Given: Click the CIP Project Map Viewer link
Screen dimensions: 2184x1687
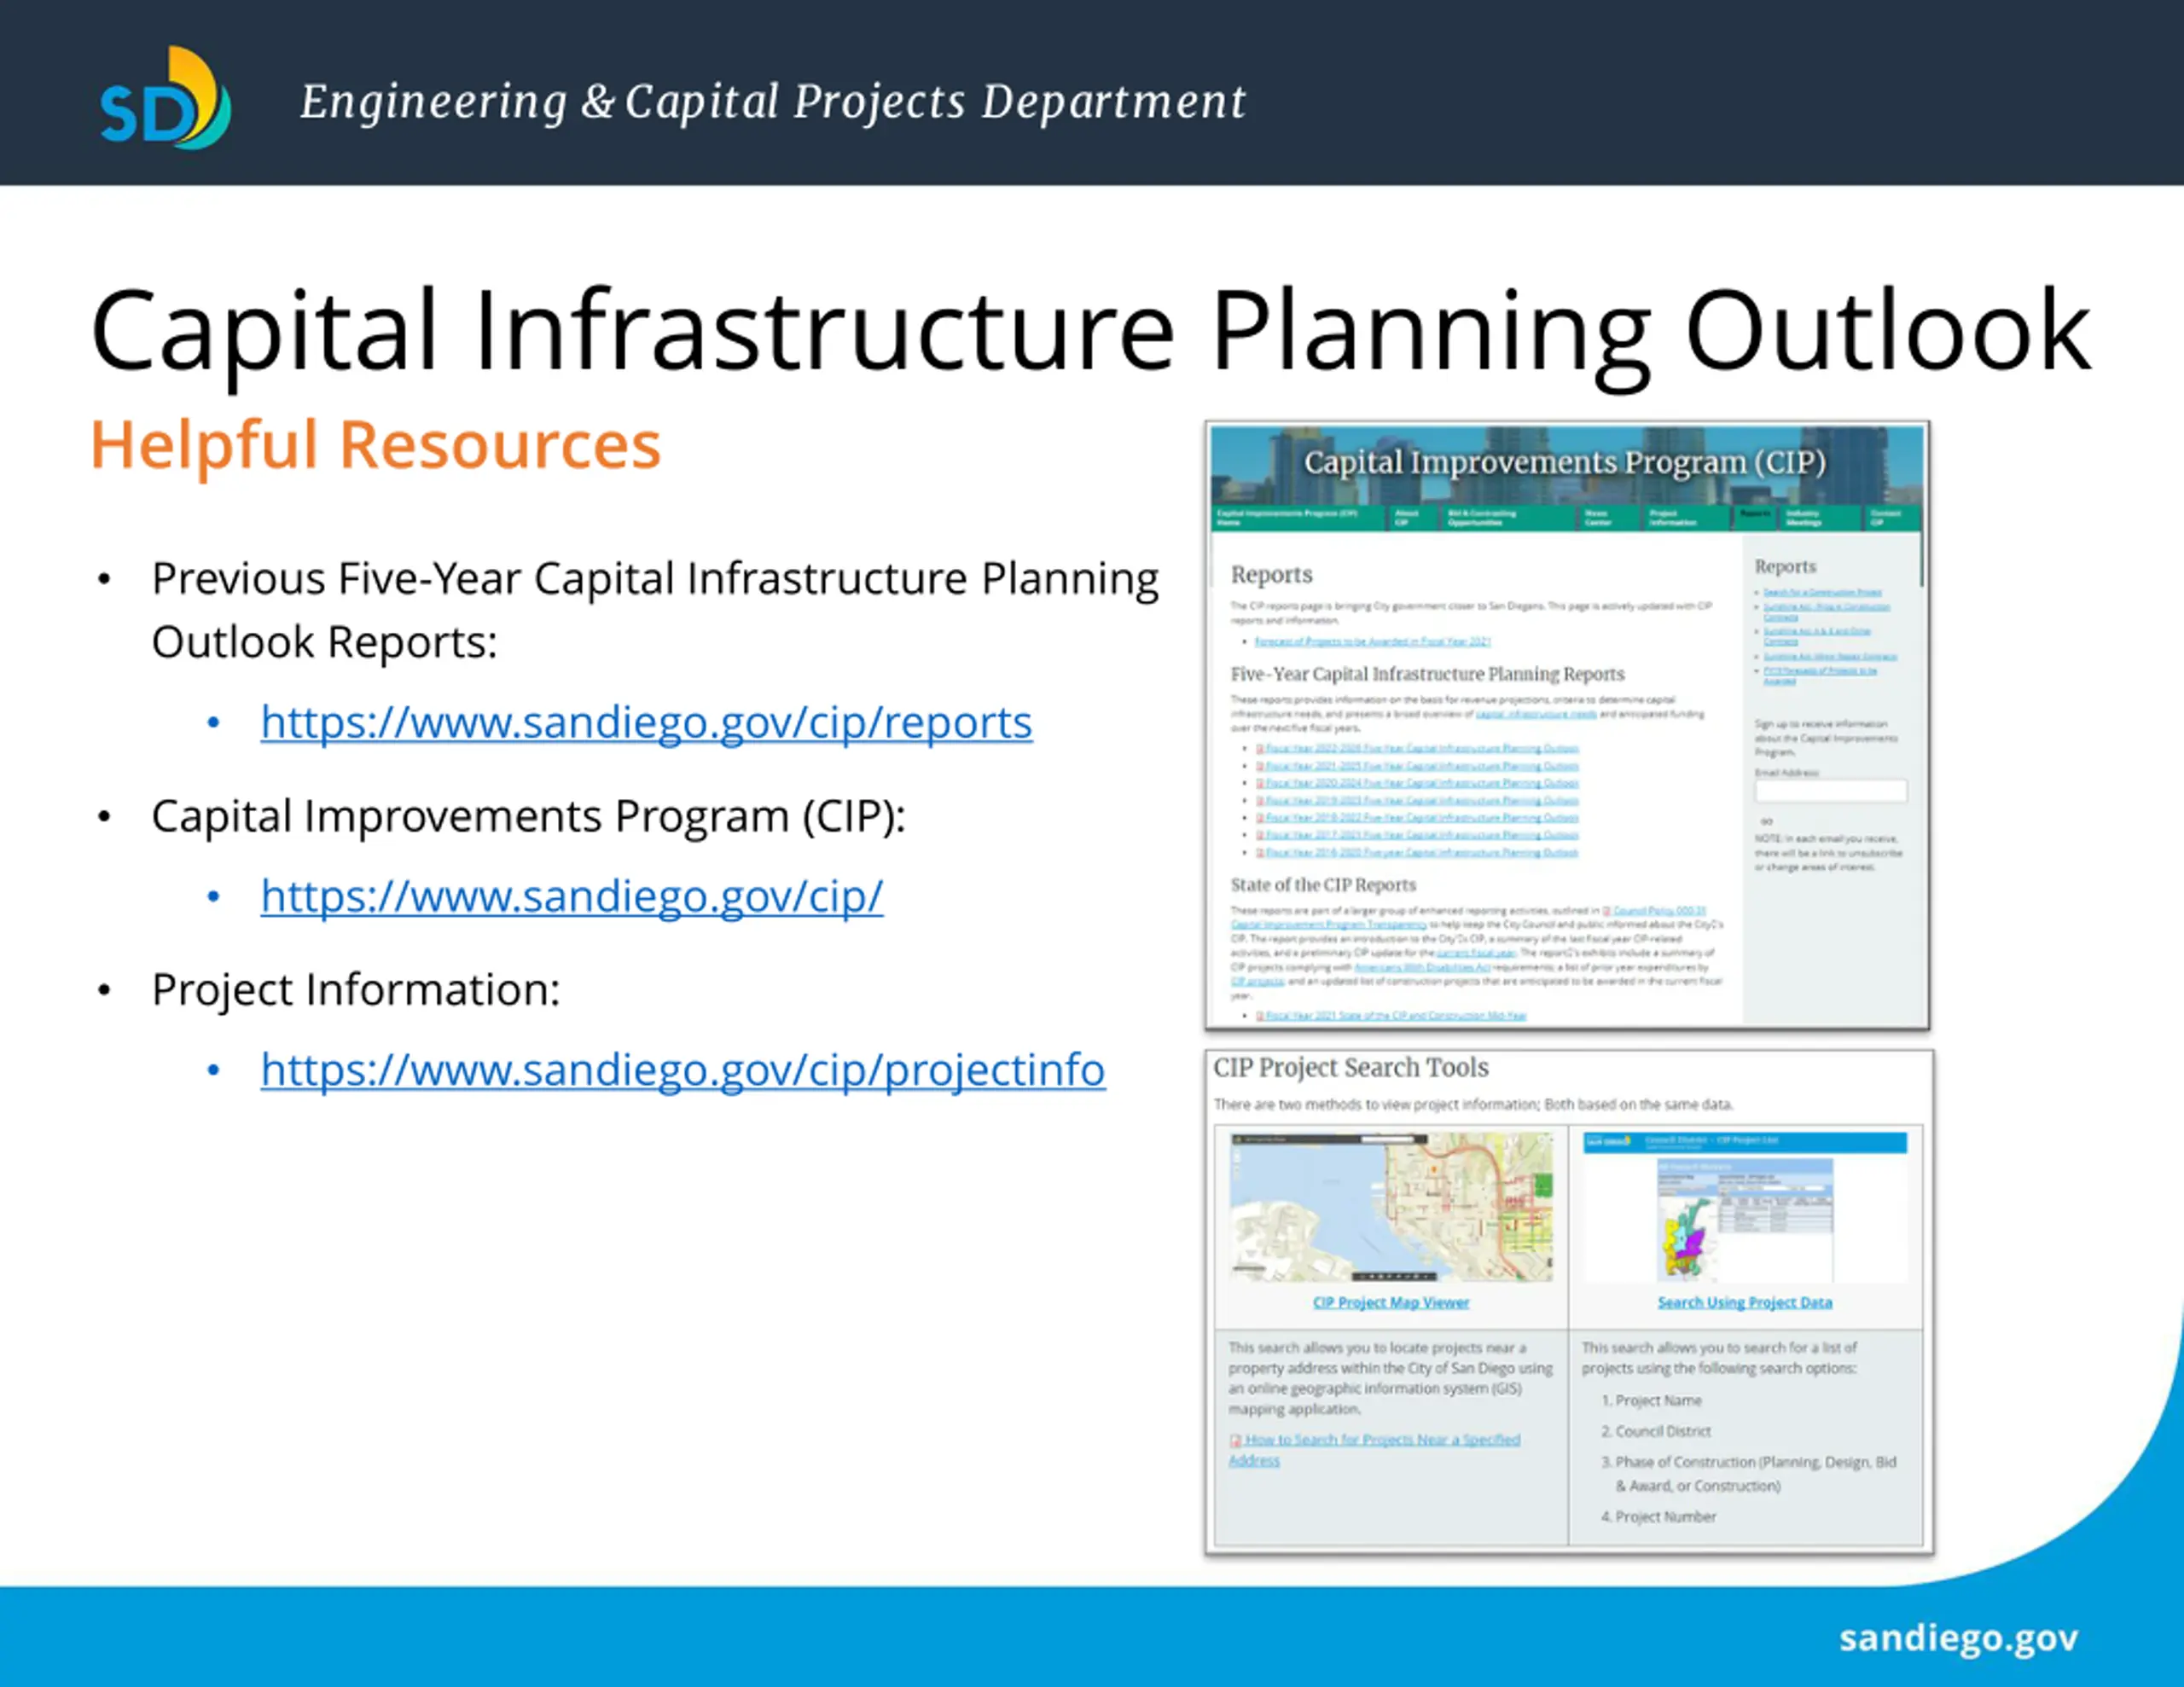Looking at the screenshot, I should (1391, 1302).
